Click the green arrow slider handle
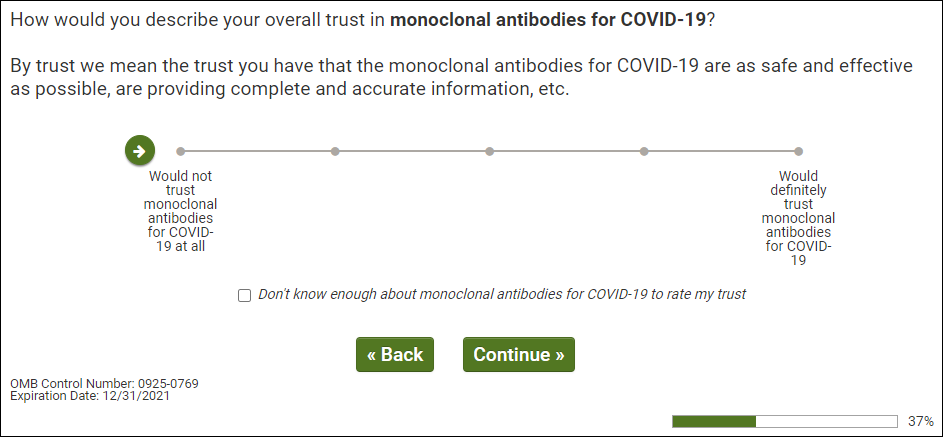Screen dimensions: 943x437 click(140, 151)
